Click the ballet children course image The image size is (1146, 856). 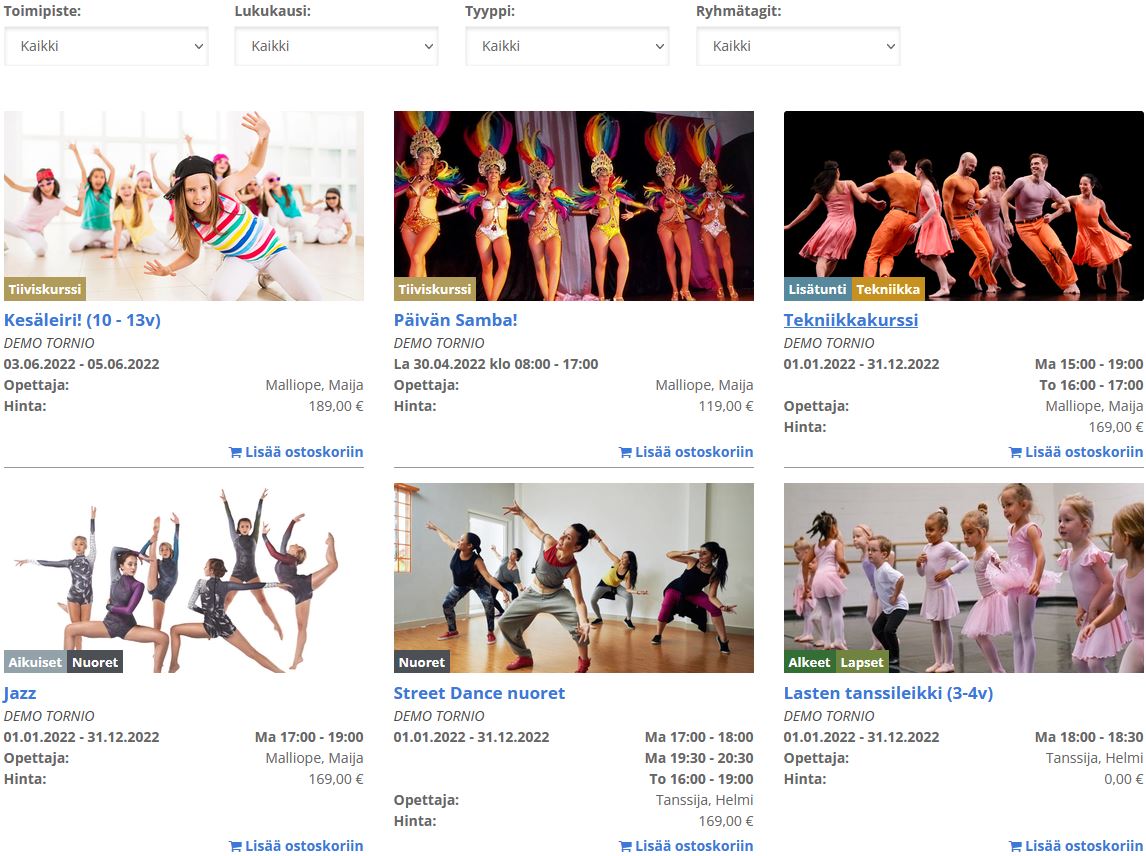click(x=963, y=578)
